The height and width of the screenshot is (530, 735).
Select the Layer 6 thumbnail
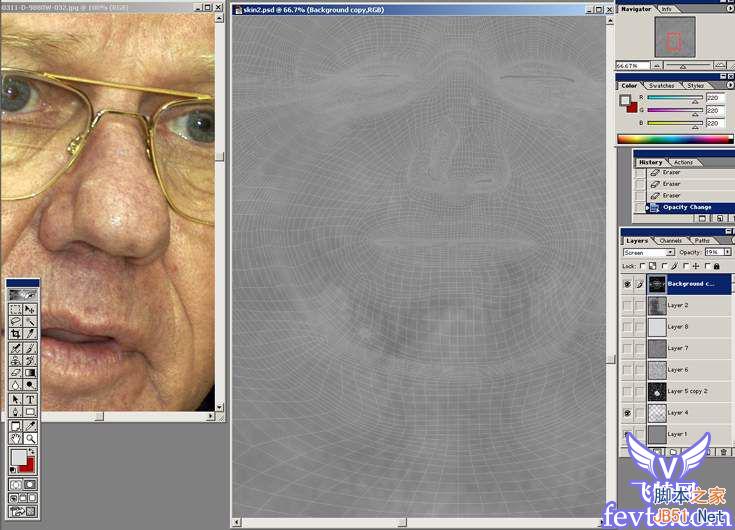pos(657,370)
